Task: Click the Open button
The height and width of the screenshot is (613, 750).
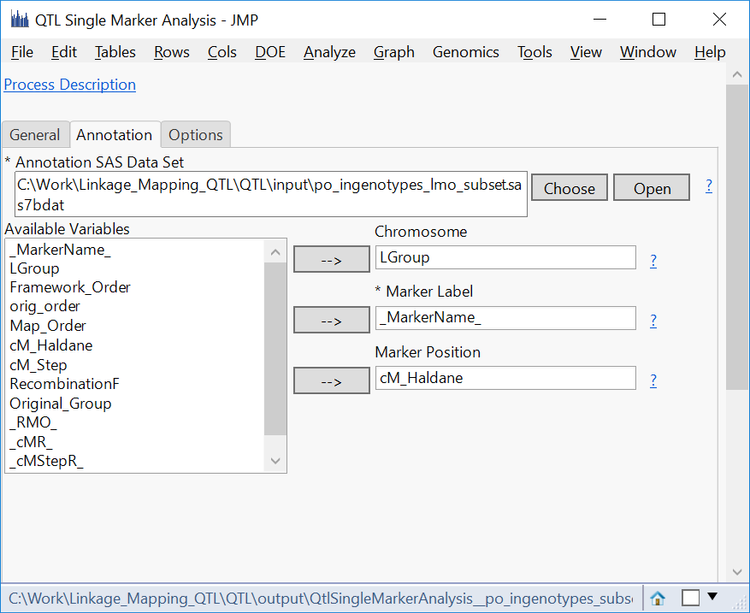Action: click(x=652, y=188)
